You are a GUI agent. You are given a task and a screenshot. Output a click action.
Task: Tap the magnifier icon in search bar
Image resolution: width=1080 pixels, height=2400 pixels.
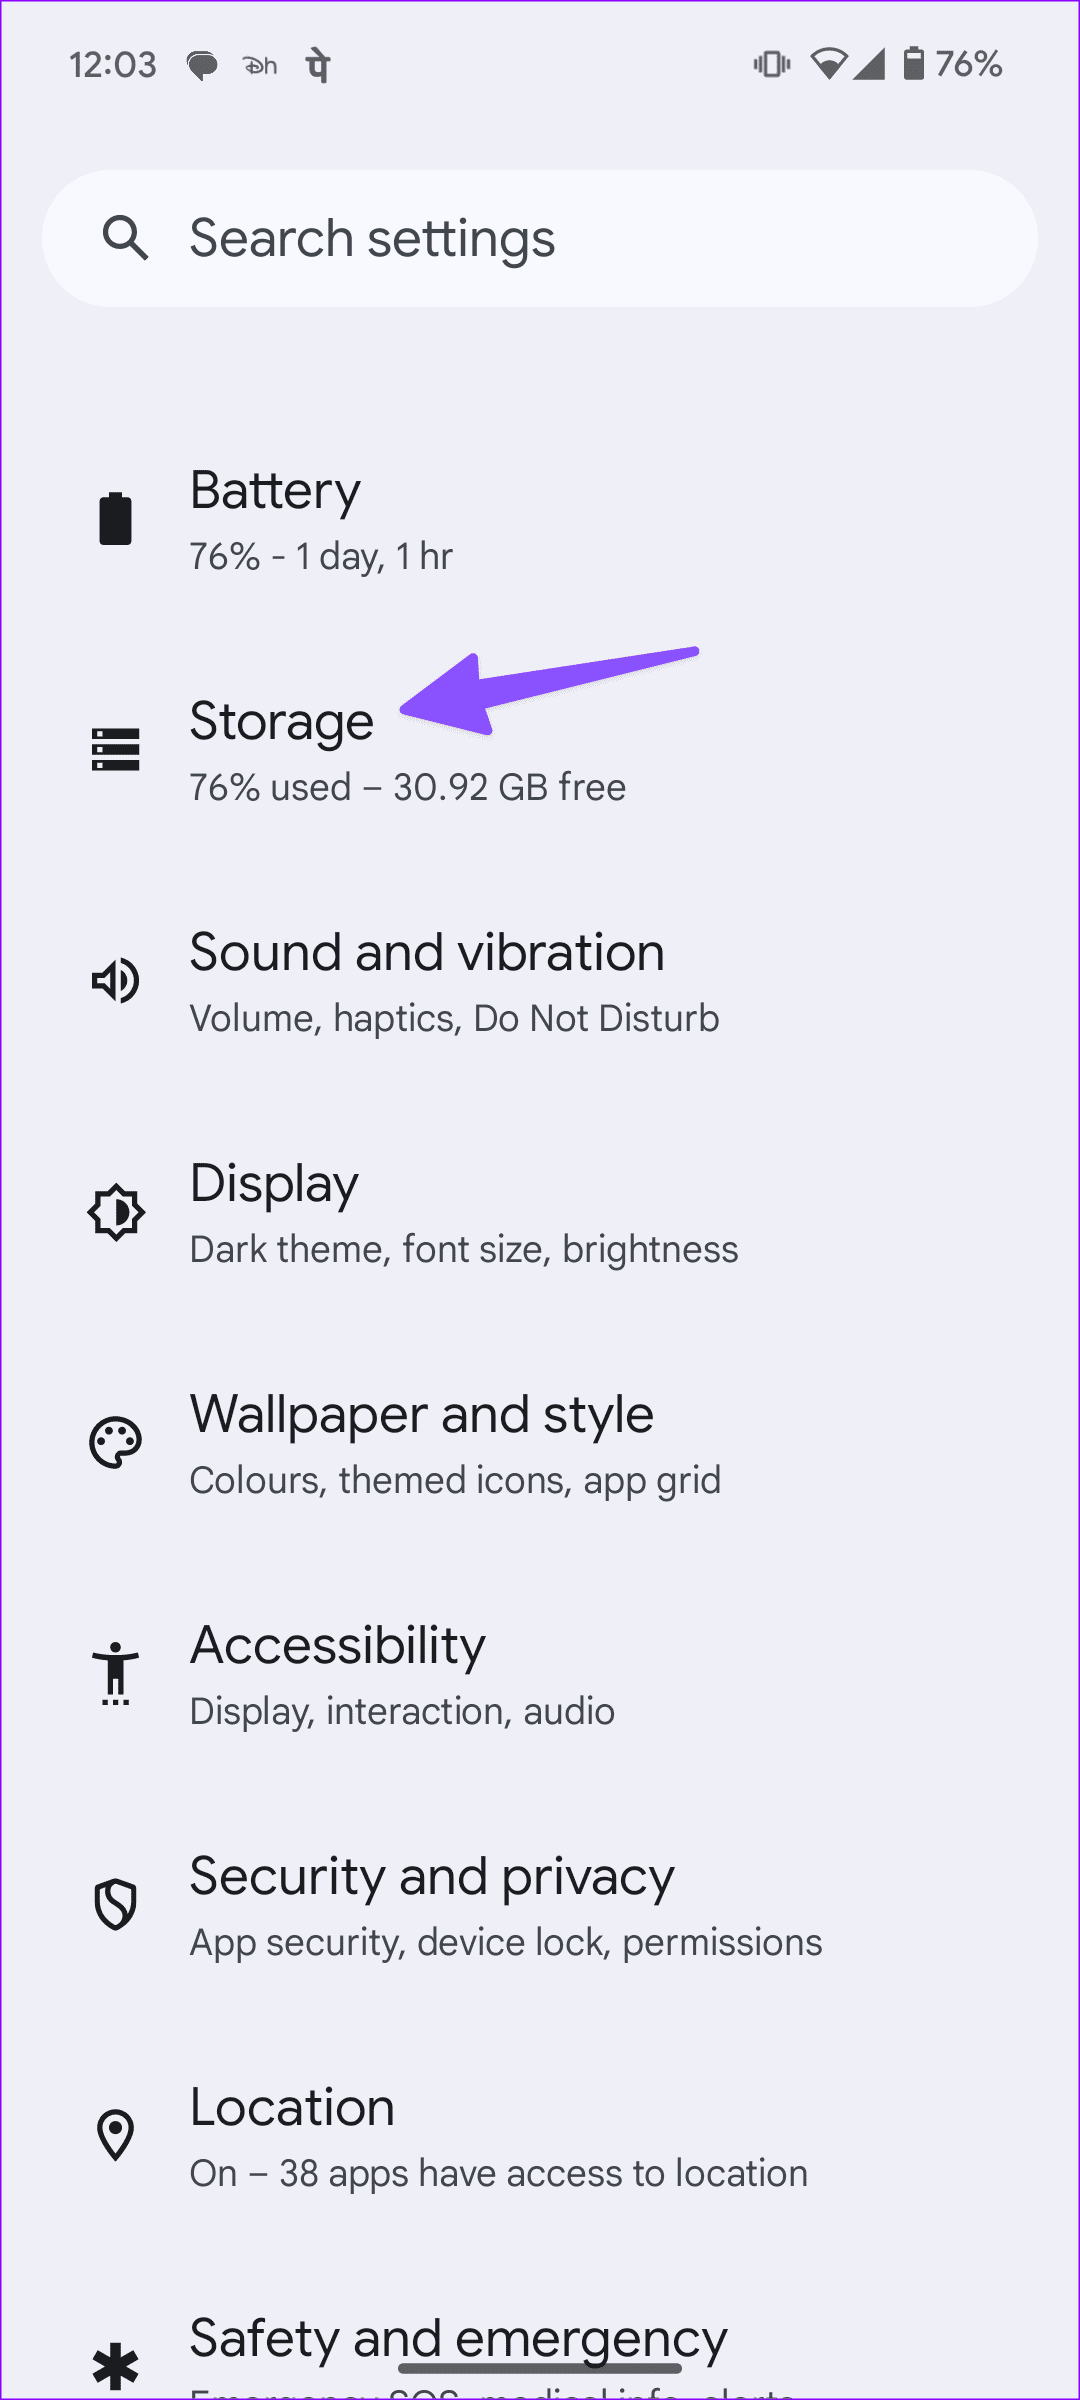[x=125, y=238]
